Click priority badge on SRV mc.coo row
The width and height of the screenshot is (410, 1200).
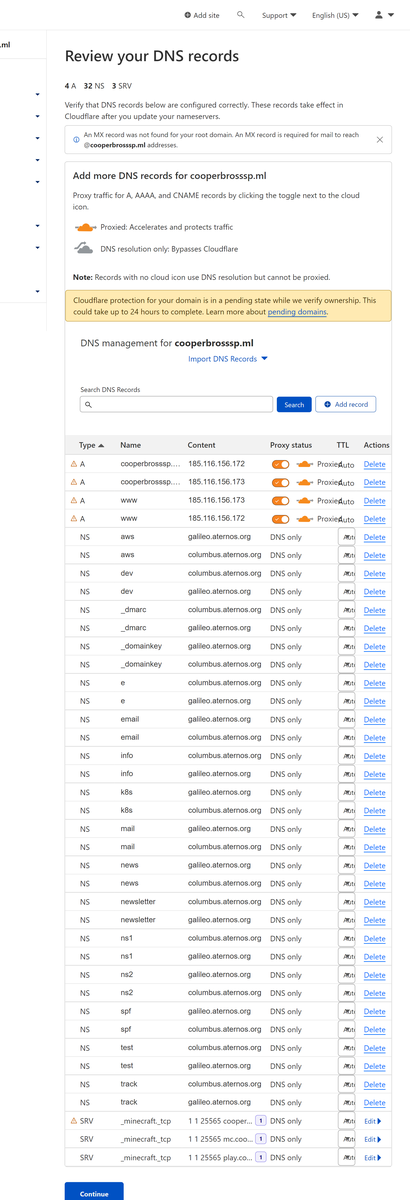(x=261, y=1139)
